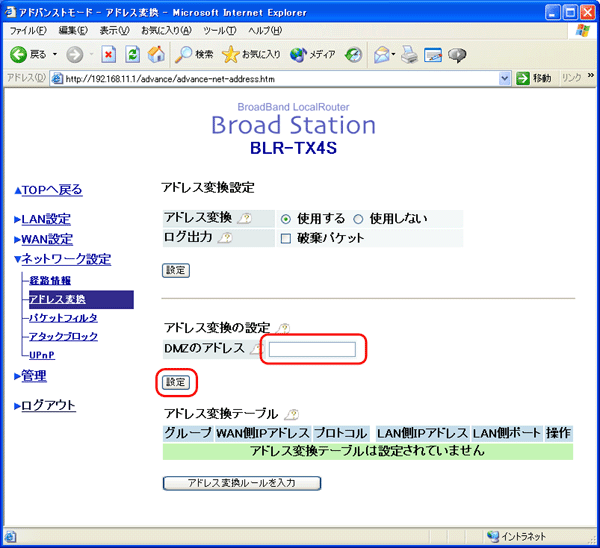Click help icon beside アドレス変換 label

click(x=245, y=219)
